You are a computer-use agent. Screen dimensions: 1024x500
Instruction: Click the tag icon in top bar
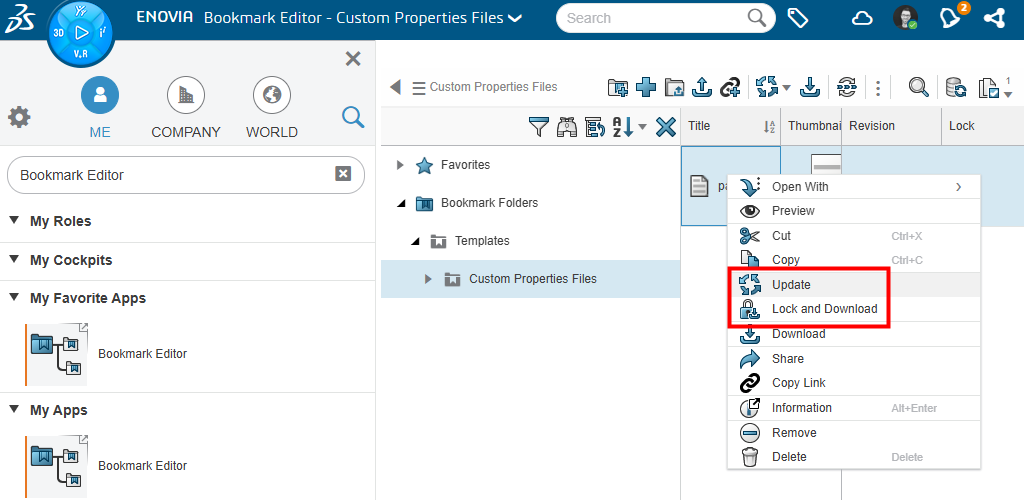[x=798, y=18]
